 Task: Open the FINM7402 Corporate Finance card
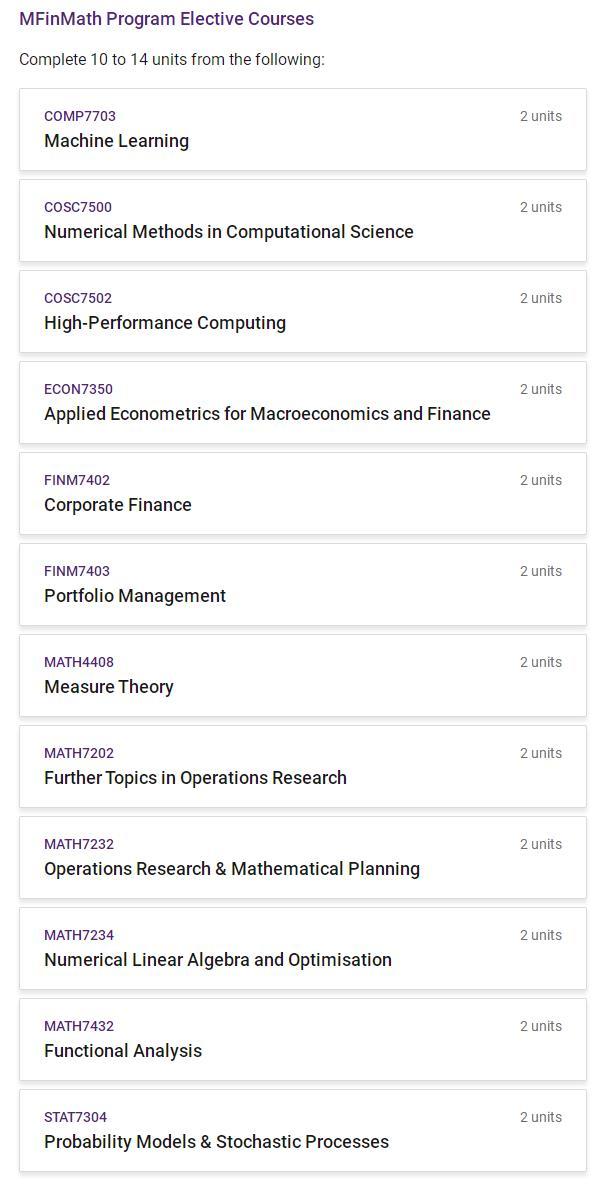pyautogui.click(x=302, y=493)
